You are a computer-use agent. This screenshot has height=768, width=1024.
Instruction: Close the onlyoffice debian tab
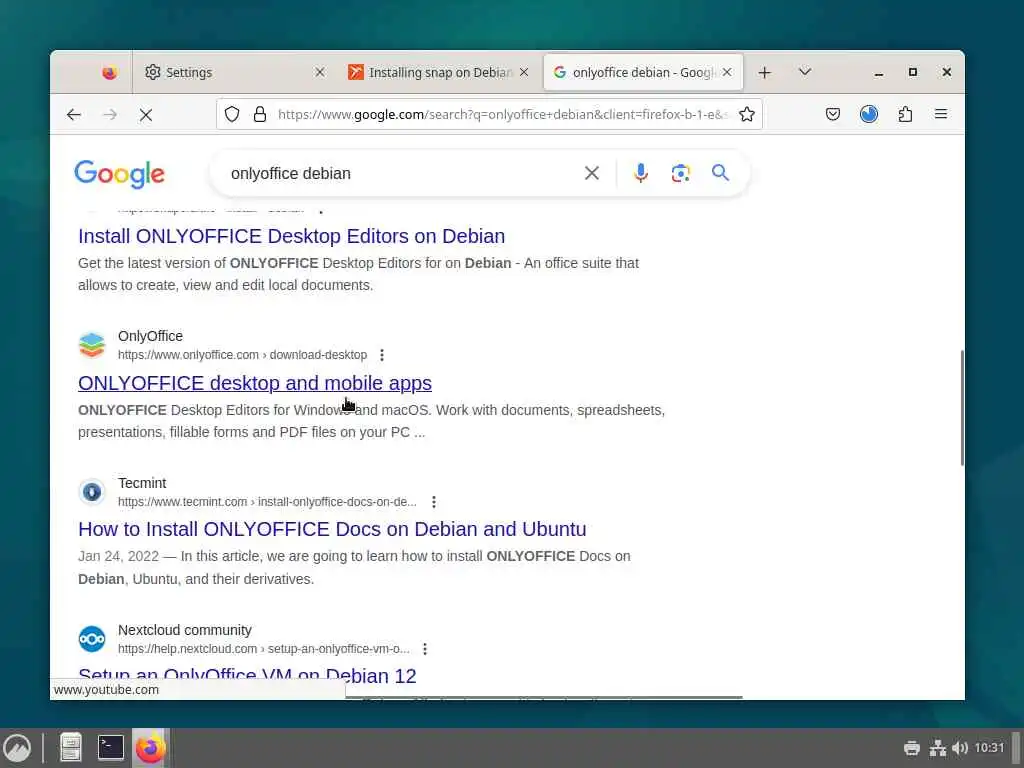(727, 72)
